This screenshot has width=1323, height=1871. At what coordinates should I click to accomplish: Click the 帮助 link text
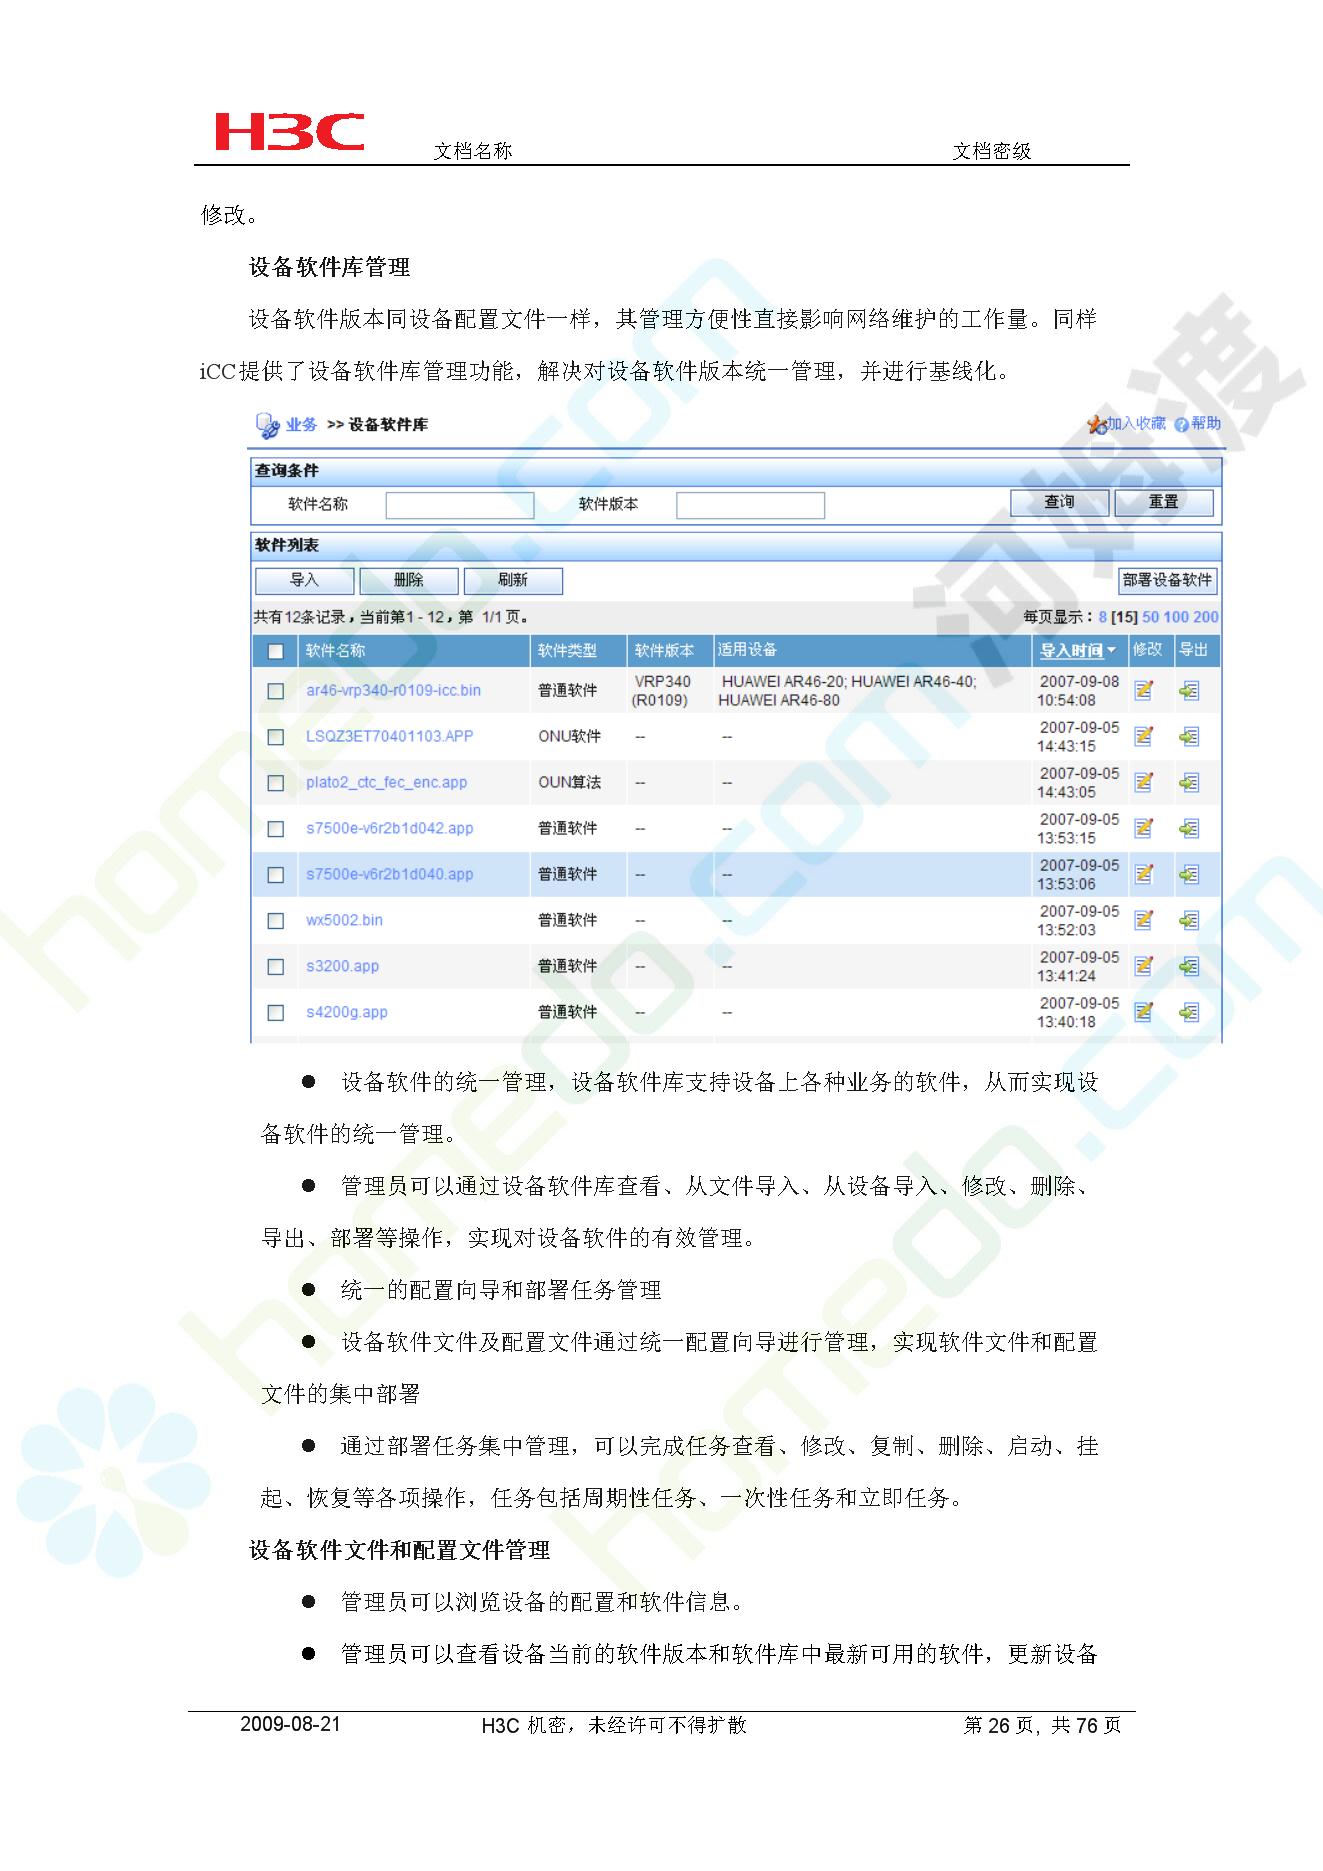coord(1206,424)
